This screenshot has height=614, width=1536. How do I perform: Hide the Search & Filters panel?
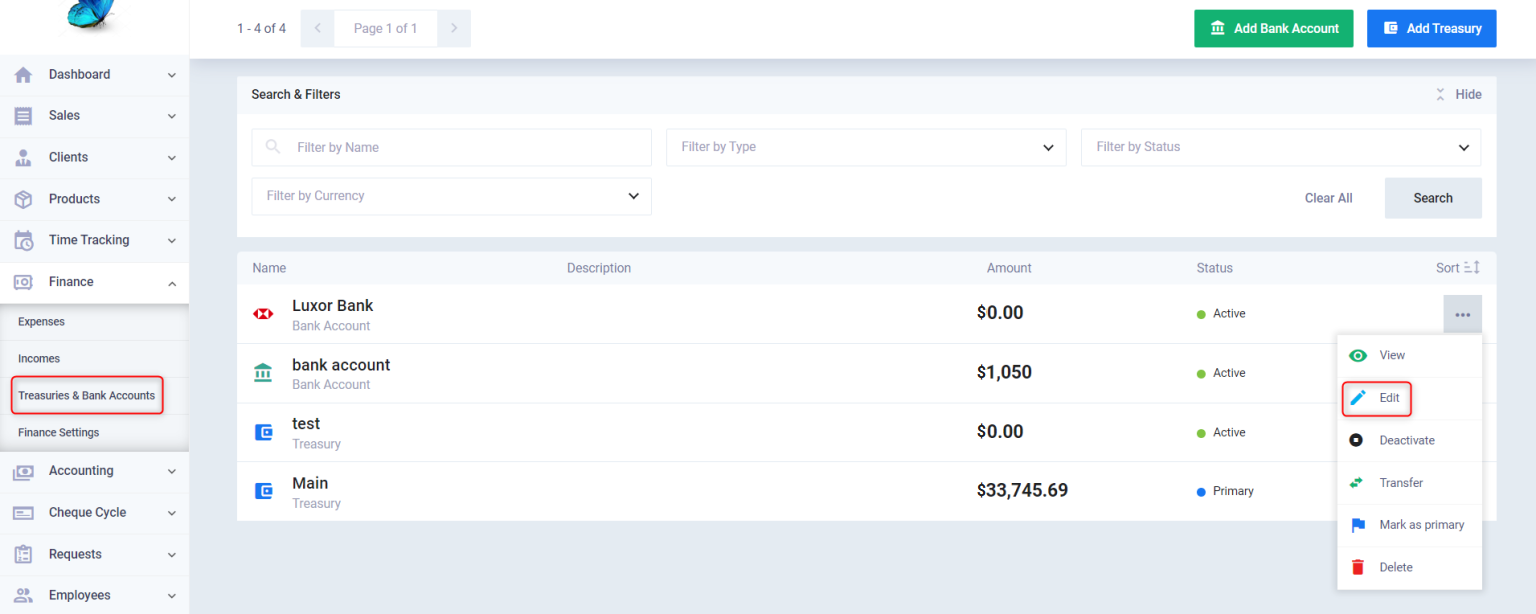[x=1458, y=94]
